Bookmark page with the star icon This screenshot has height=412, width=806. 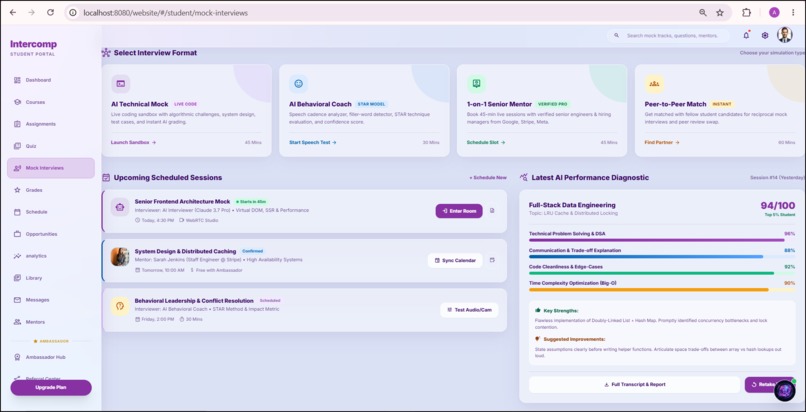720,12
